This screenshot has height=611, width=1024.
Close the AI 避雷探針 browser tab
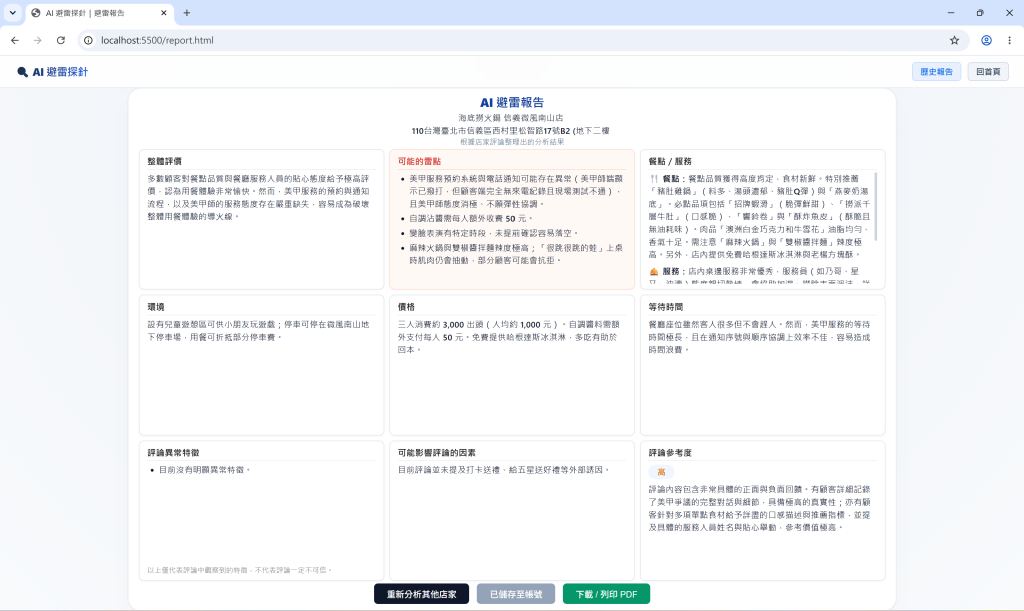coord(164,12)
